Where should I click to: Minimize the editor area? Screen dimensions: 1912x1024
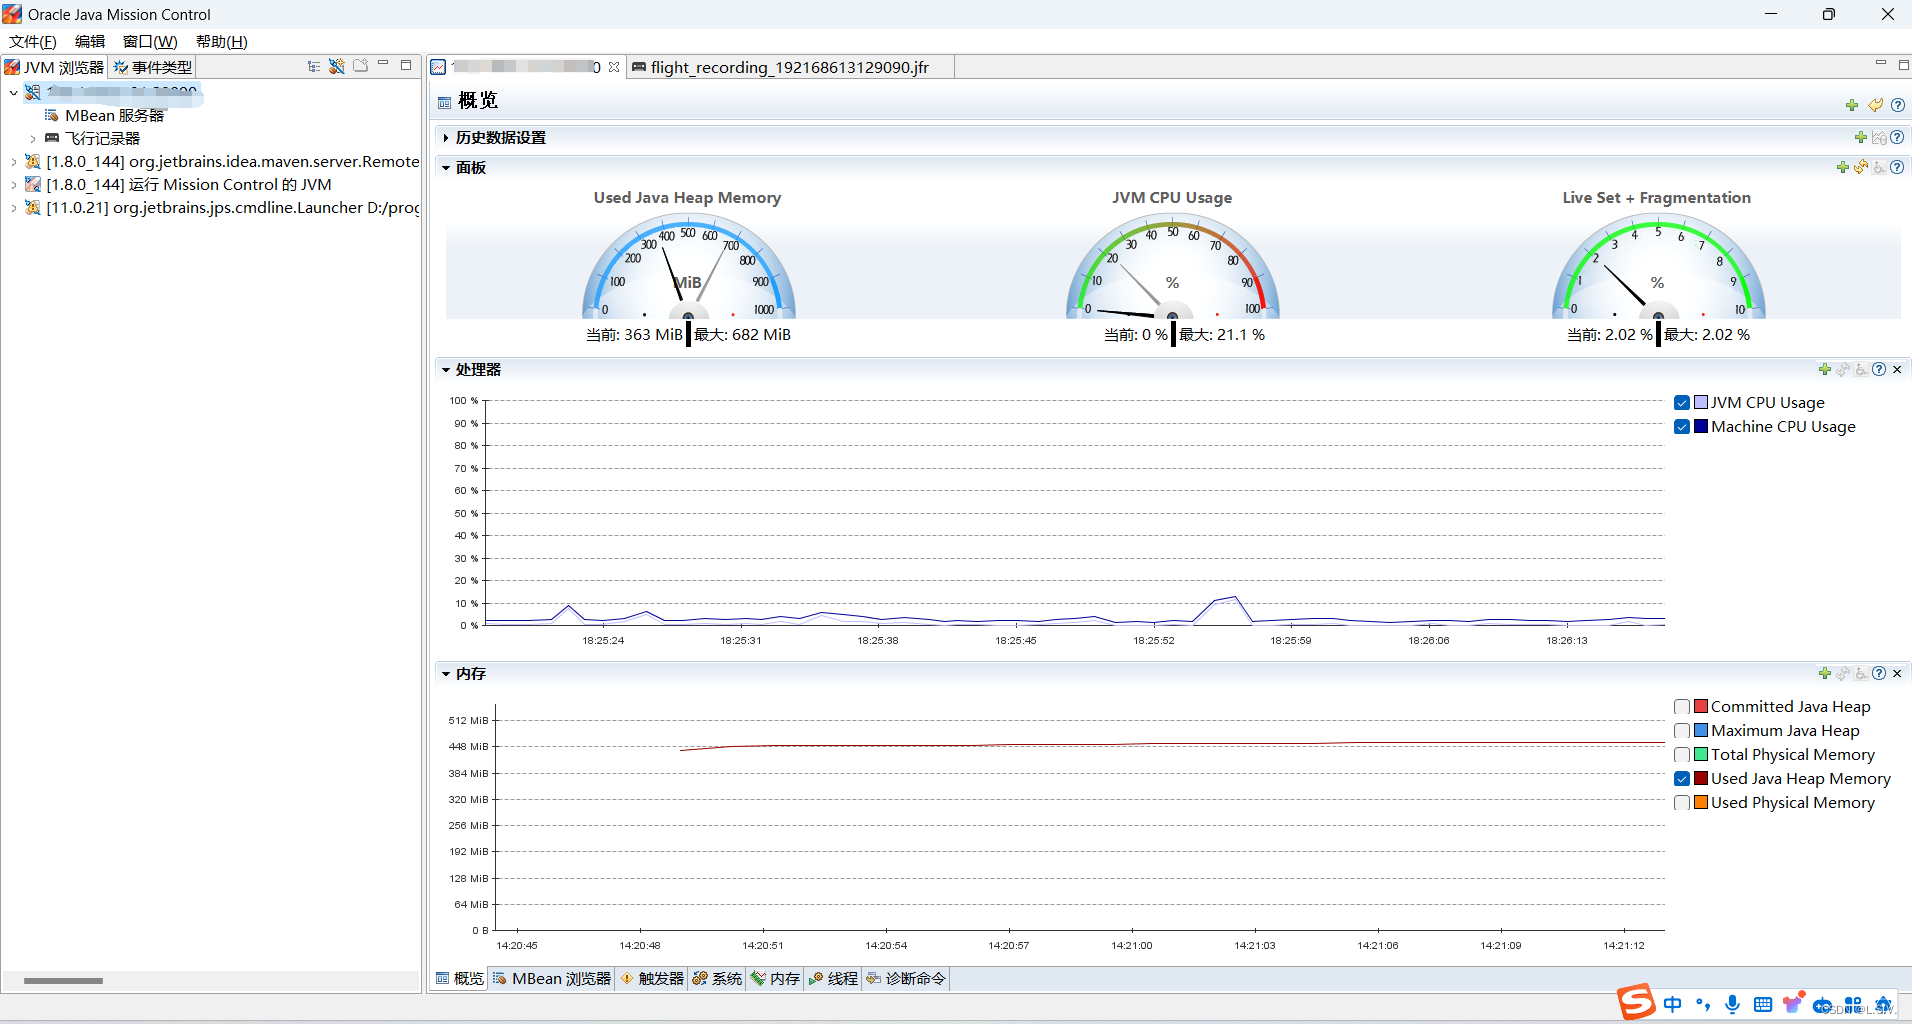pyautogui.click(x=1881, y=64)
